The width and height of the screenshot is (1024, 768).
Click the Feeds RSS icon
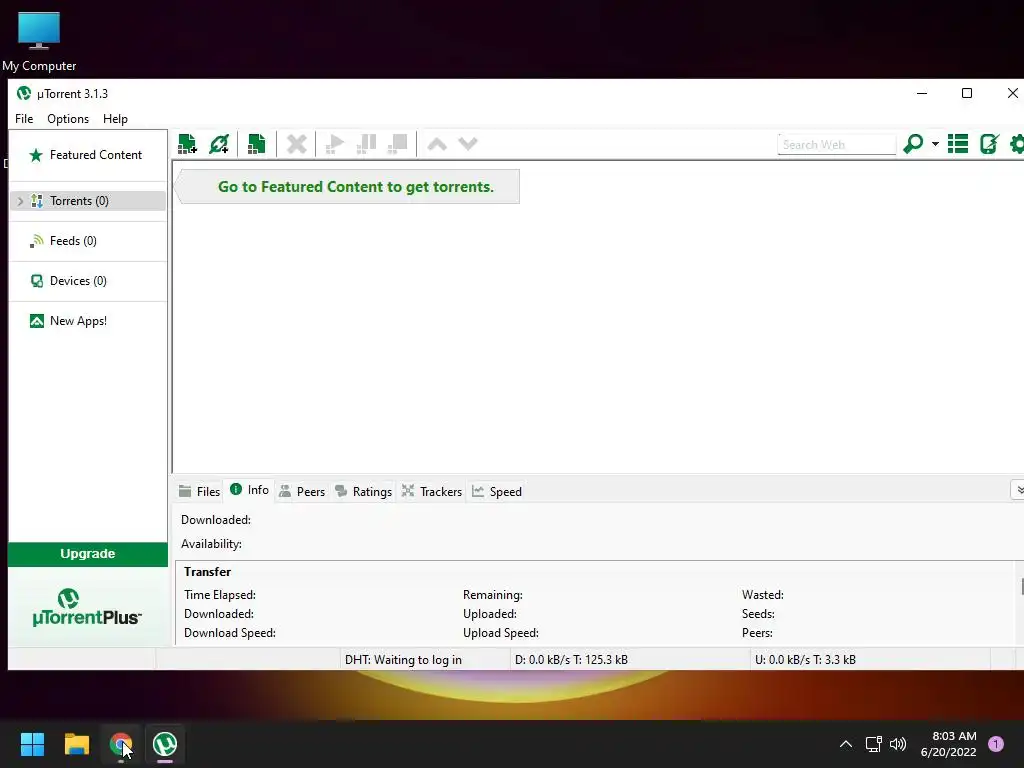[x=37, y=241]
